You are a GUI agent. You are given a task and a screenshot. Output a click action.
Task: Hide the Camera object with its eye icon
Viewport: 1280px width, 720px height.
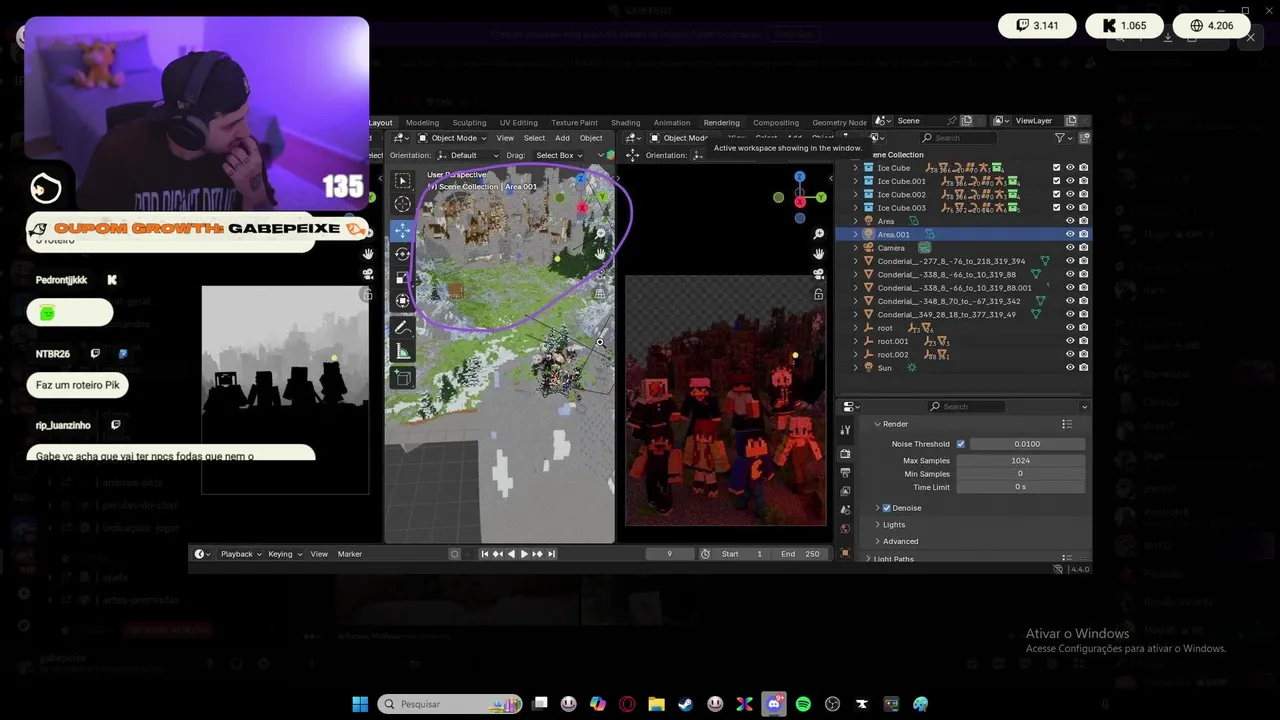click(1070, 248)
